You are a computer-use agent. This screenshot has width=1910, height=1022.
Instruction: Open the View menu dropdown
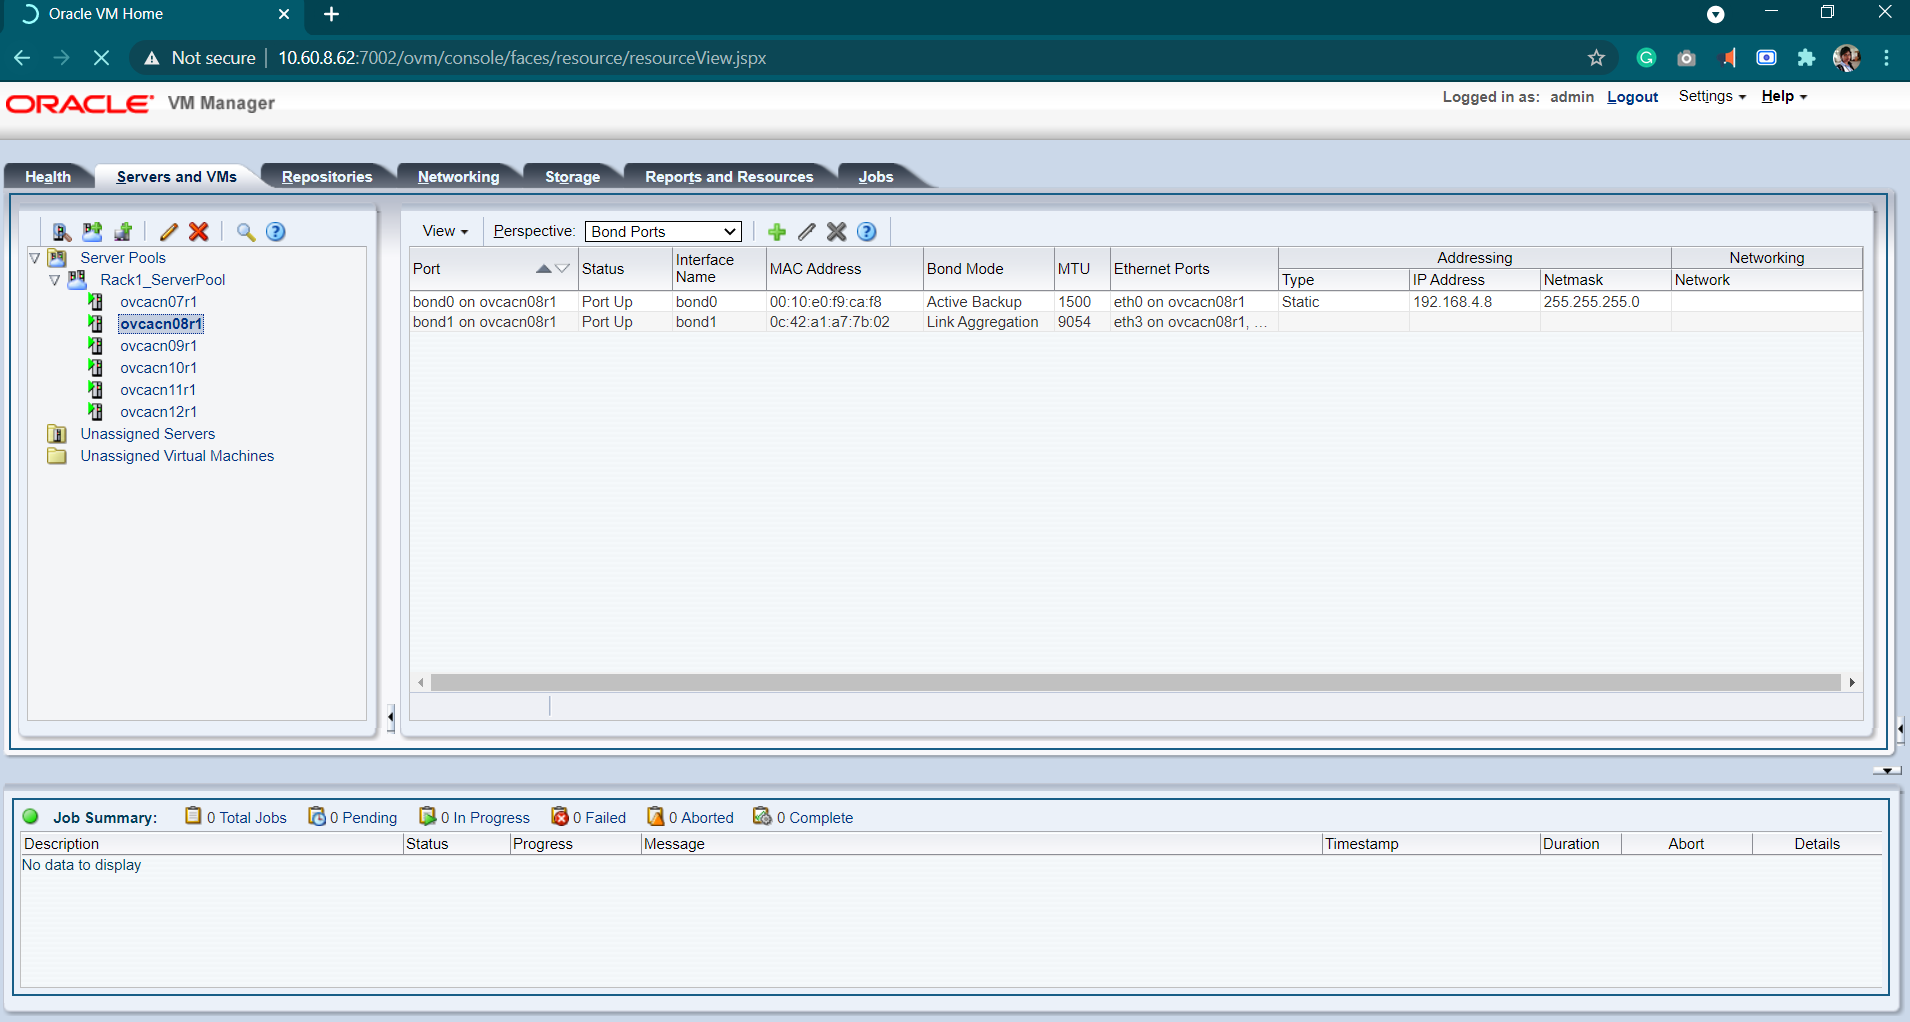[x=445, y=231]
